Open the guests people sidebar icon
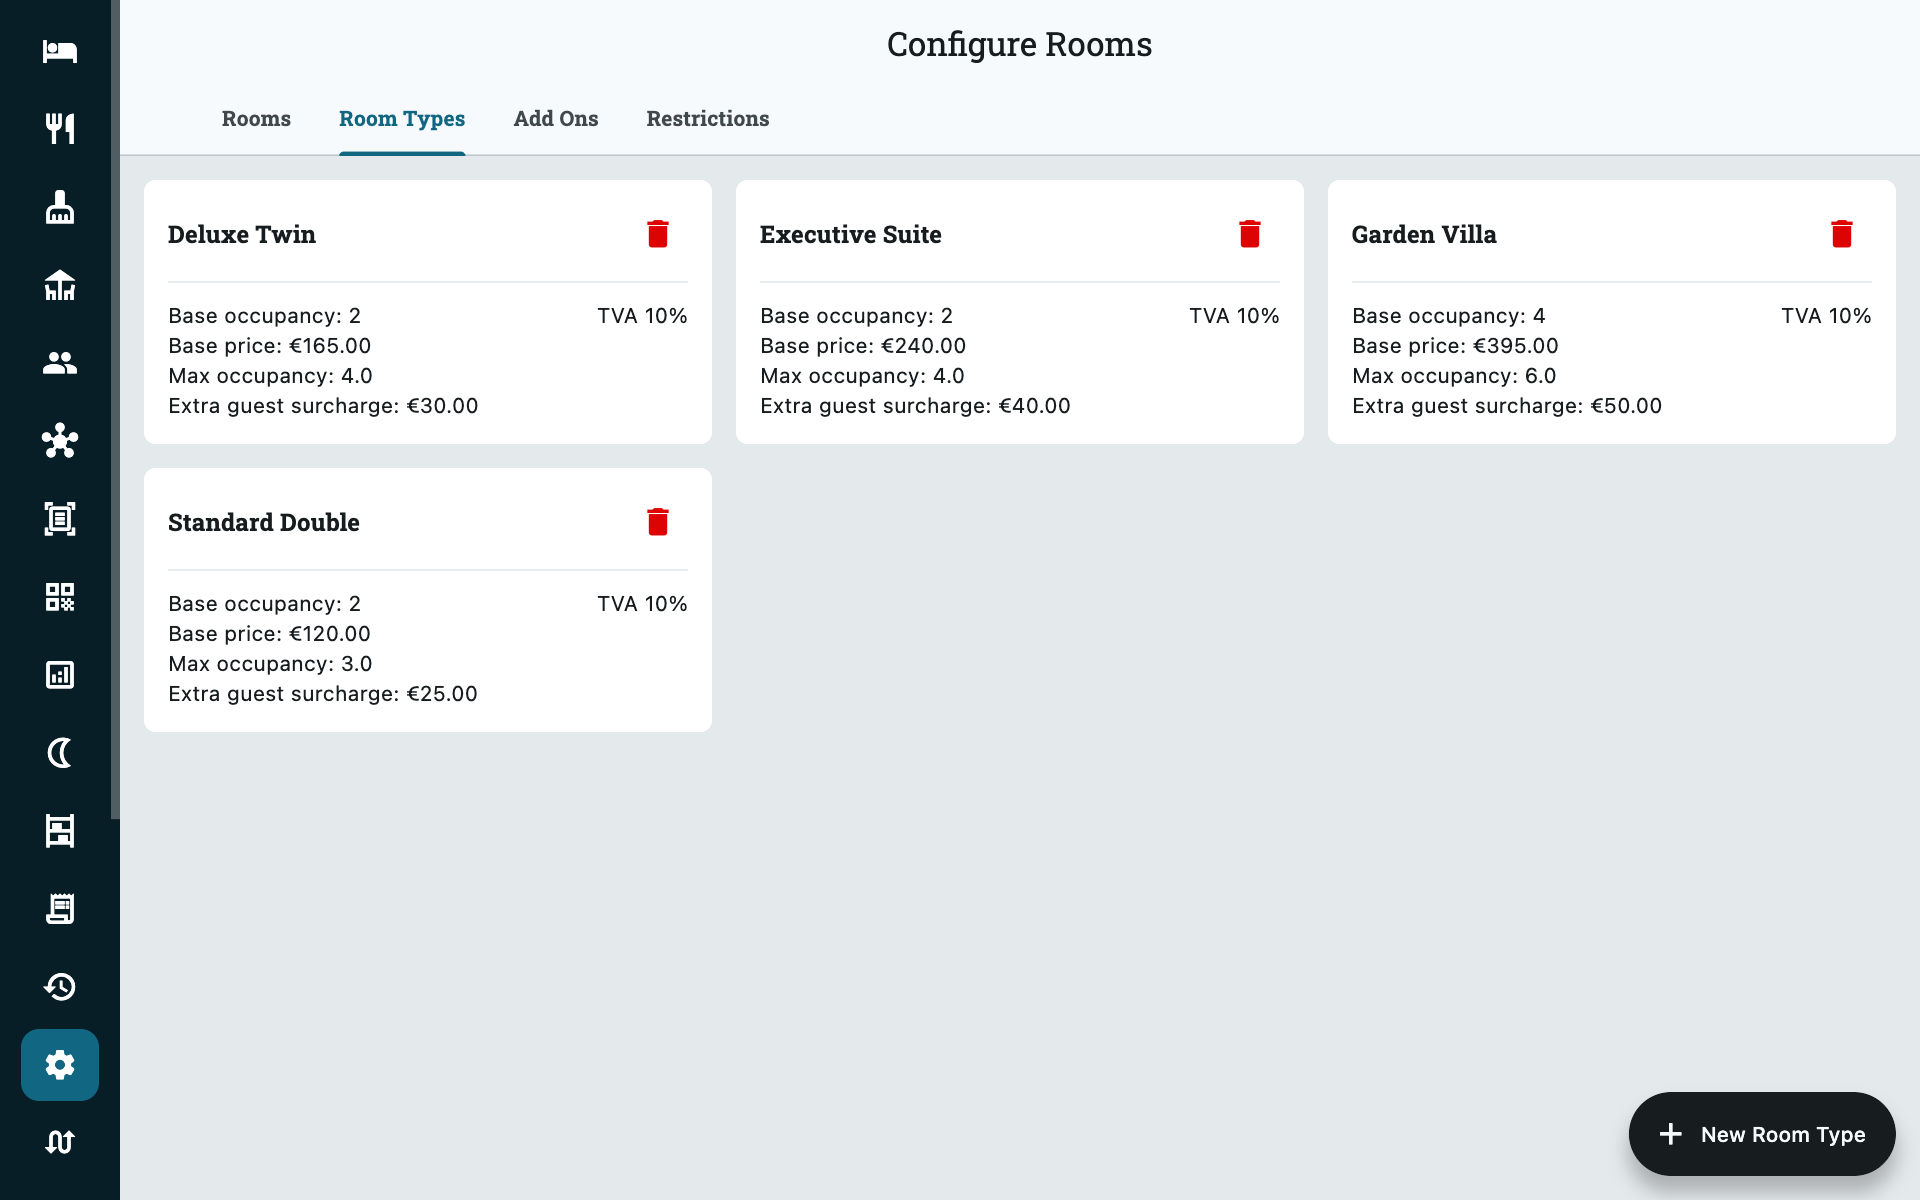 coord(60,363)
